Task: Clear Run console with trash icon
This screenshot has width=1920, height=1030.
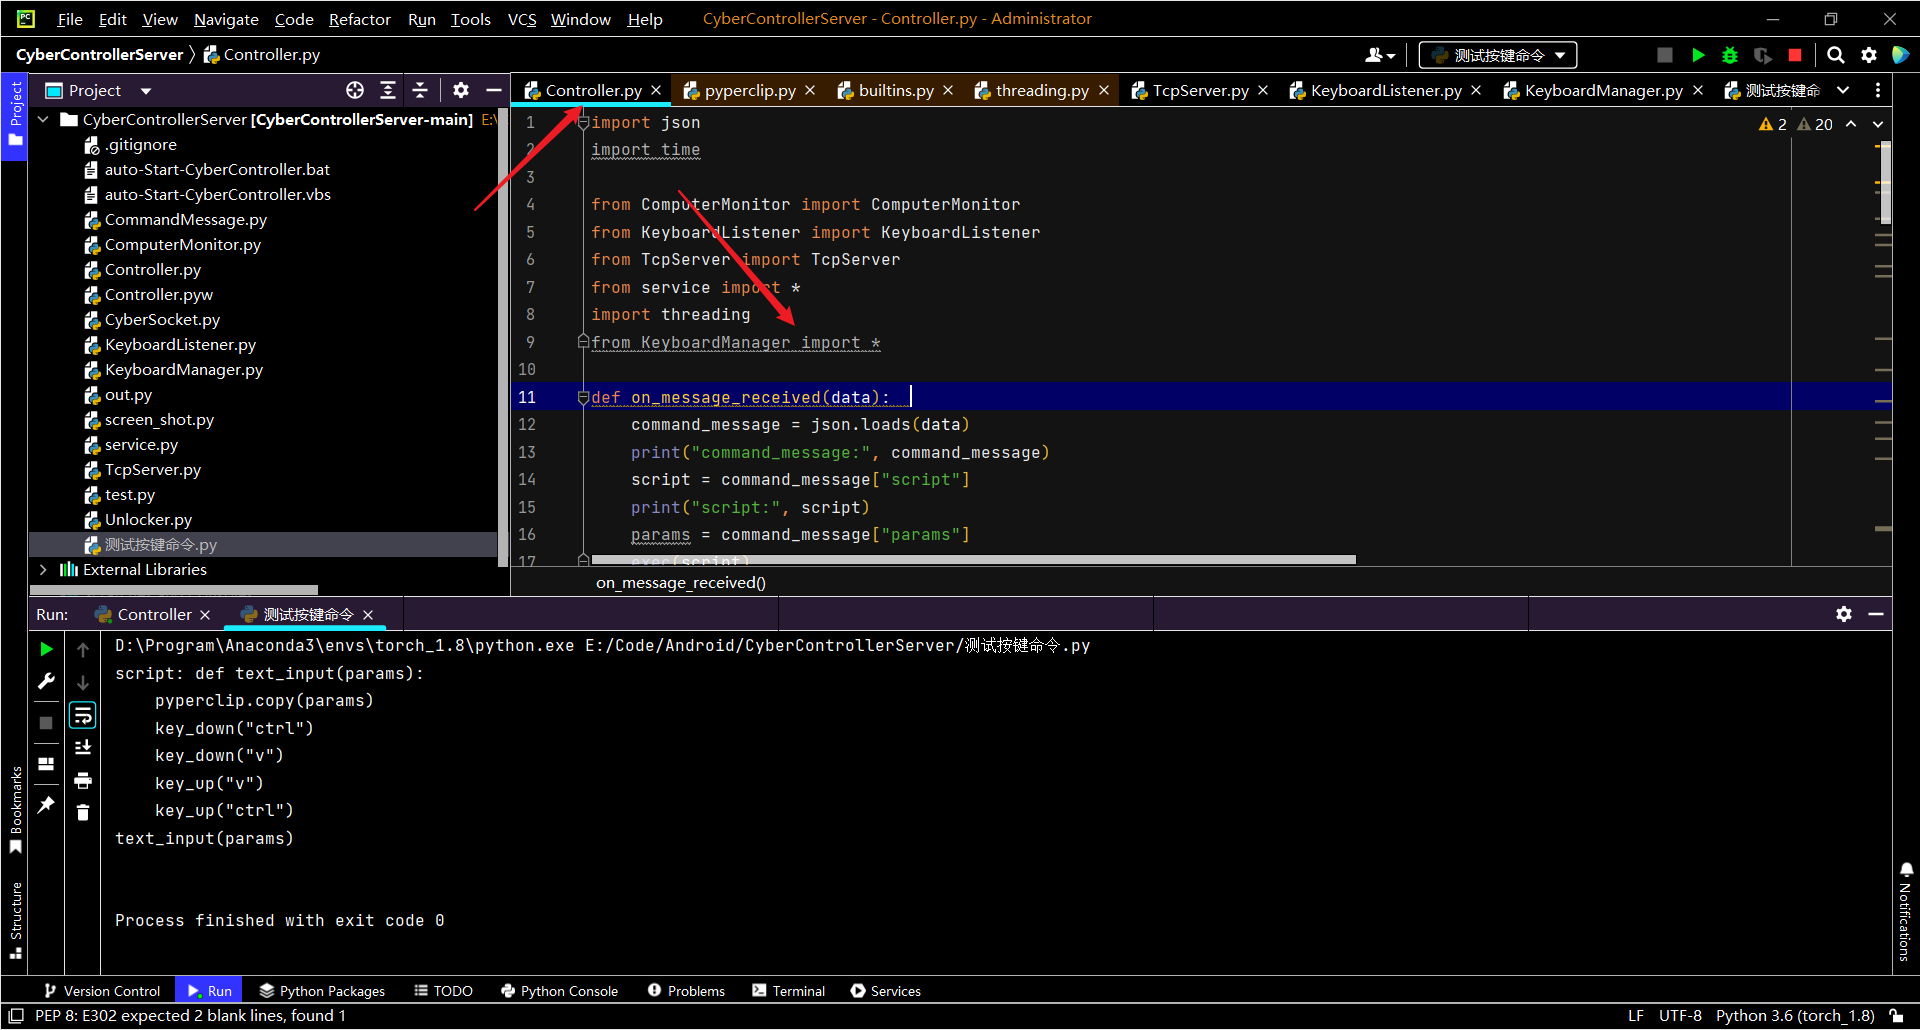Action: pyautogui.click(x=83, y=812)
